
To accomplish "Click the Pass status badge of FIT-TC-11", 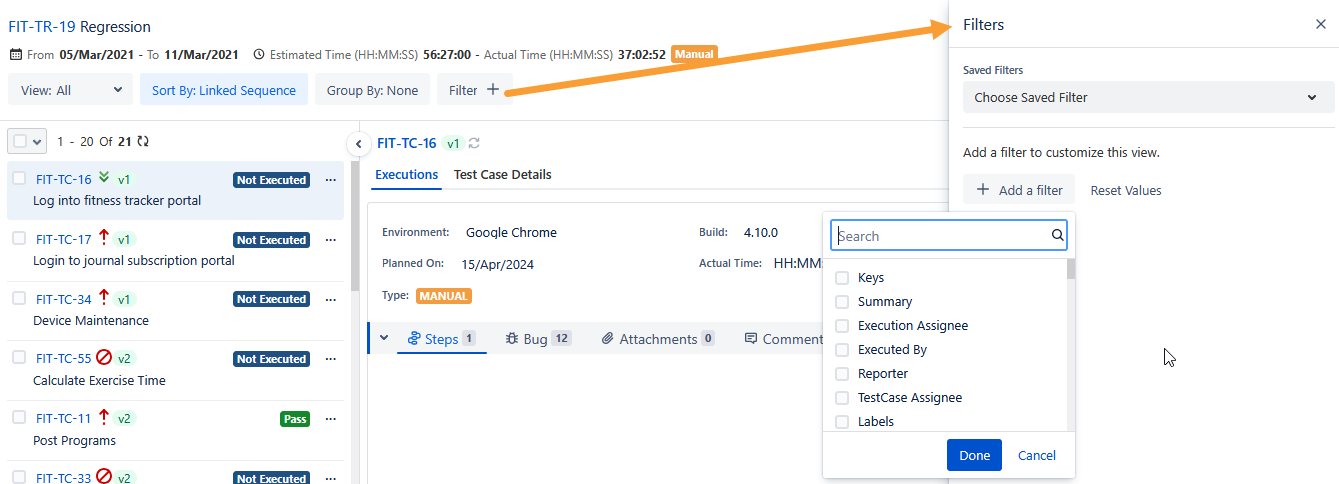I will [x=295, y=419].
